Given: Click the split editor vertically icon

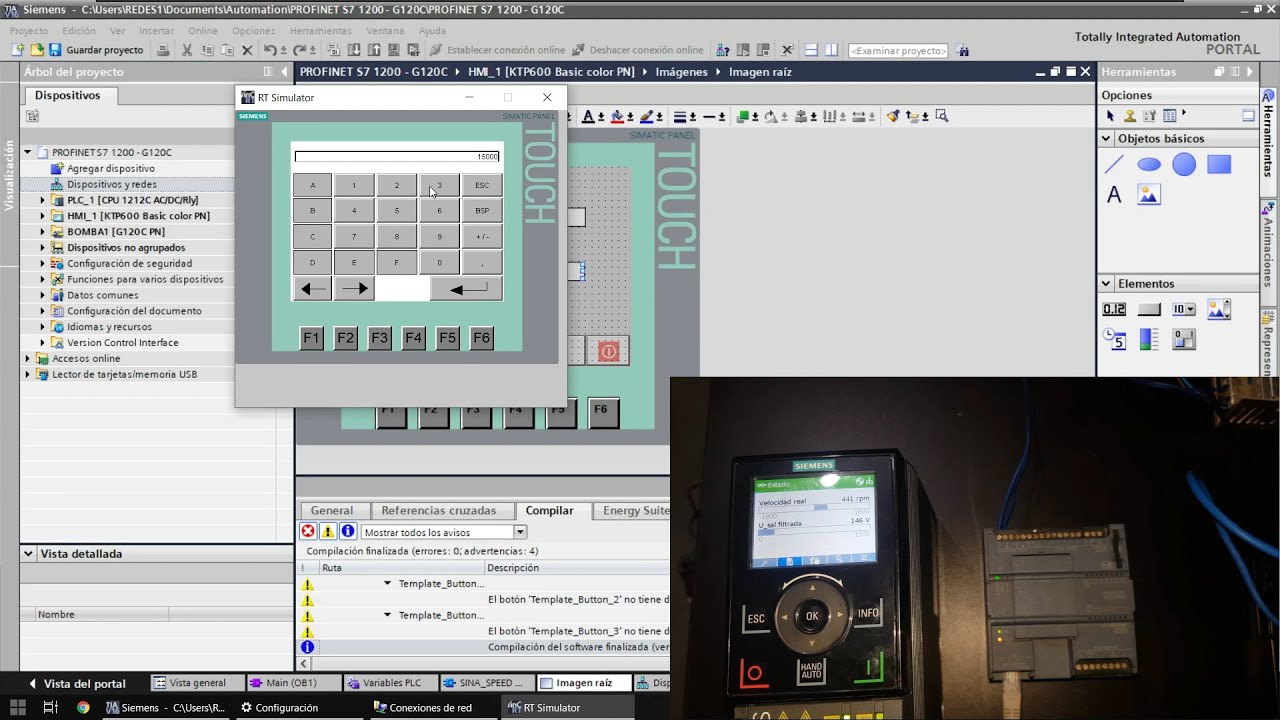Looking at the screenshot, I should click(x=832, y=50).
